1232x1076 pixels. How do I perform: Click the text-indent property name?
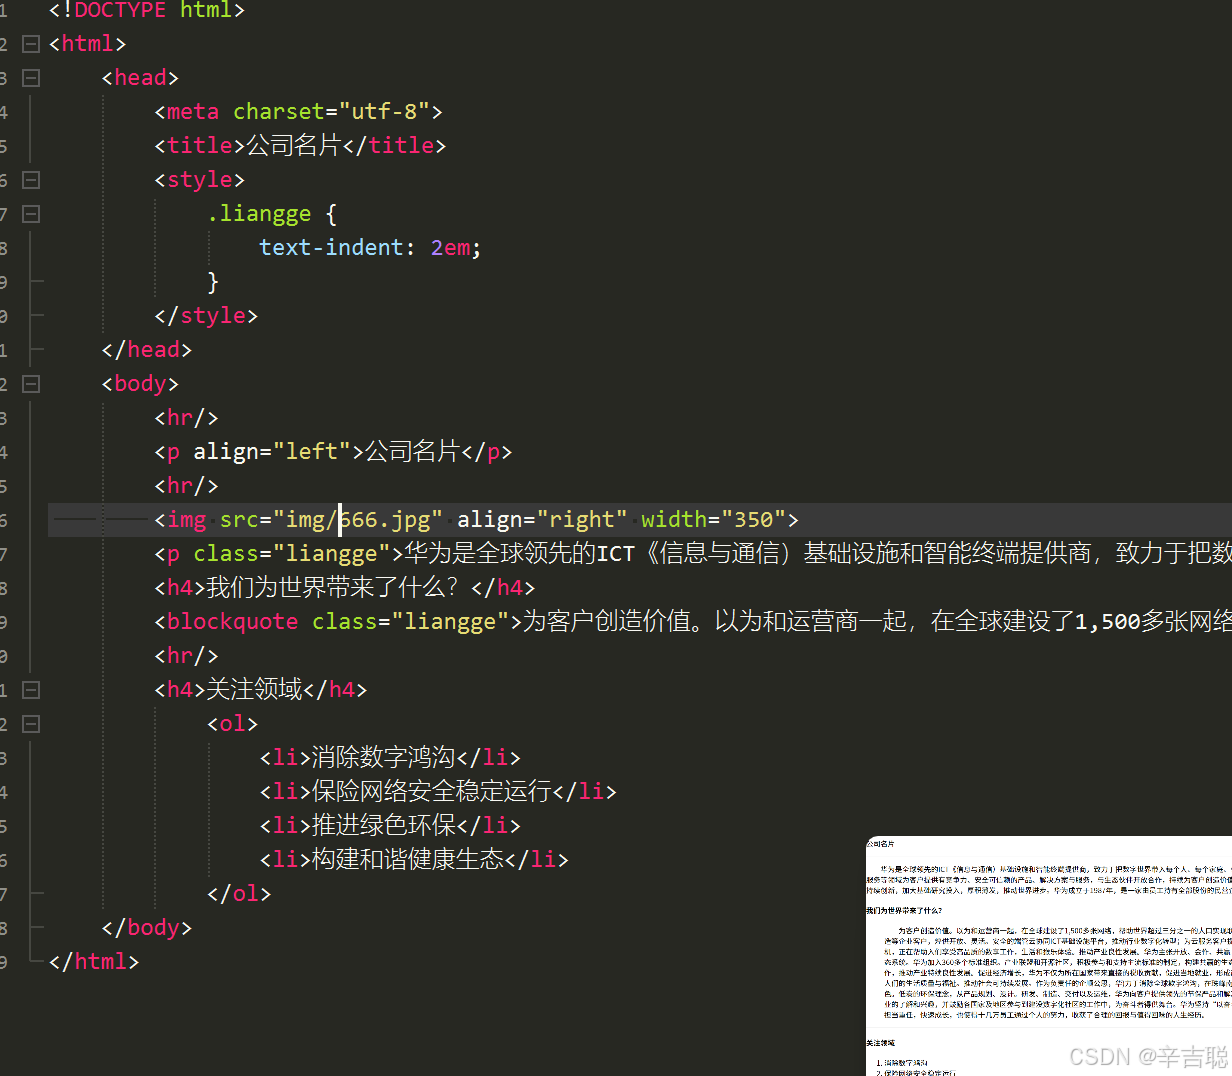tap(331, 248)
